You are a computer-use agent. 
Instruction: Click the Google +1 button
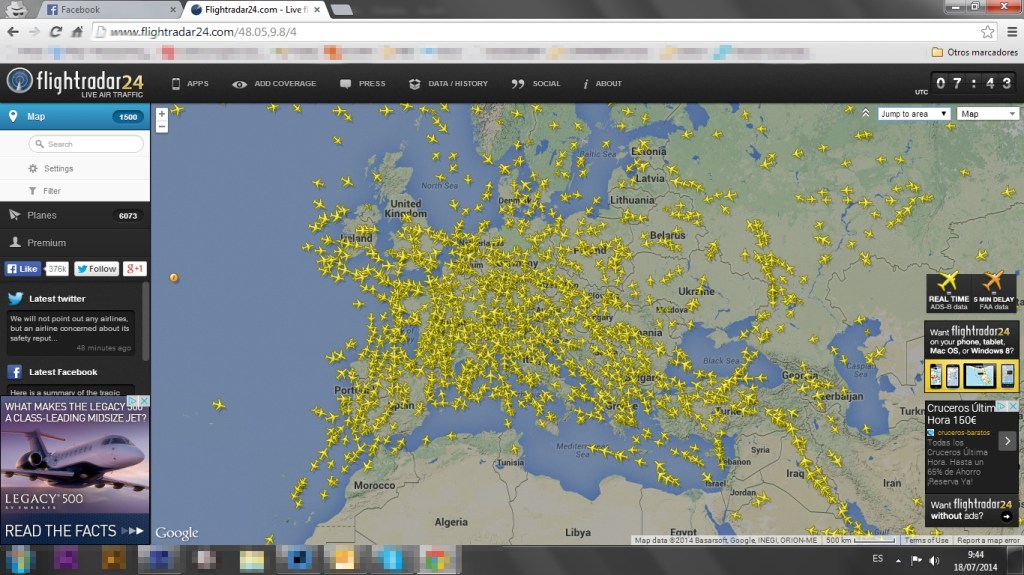(135, 269)
